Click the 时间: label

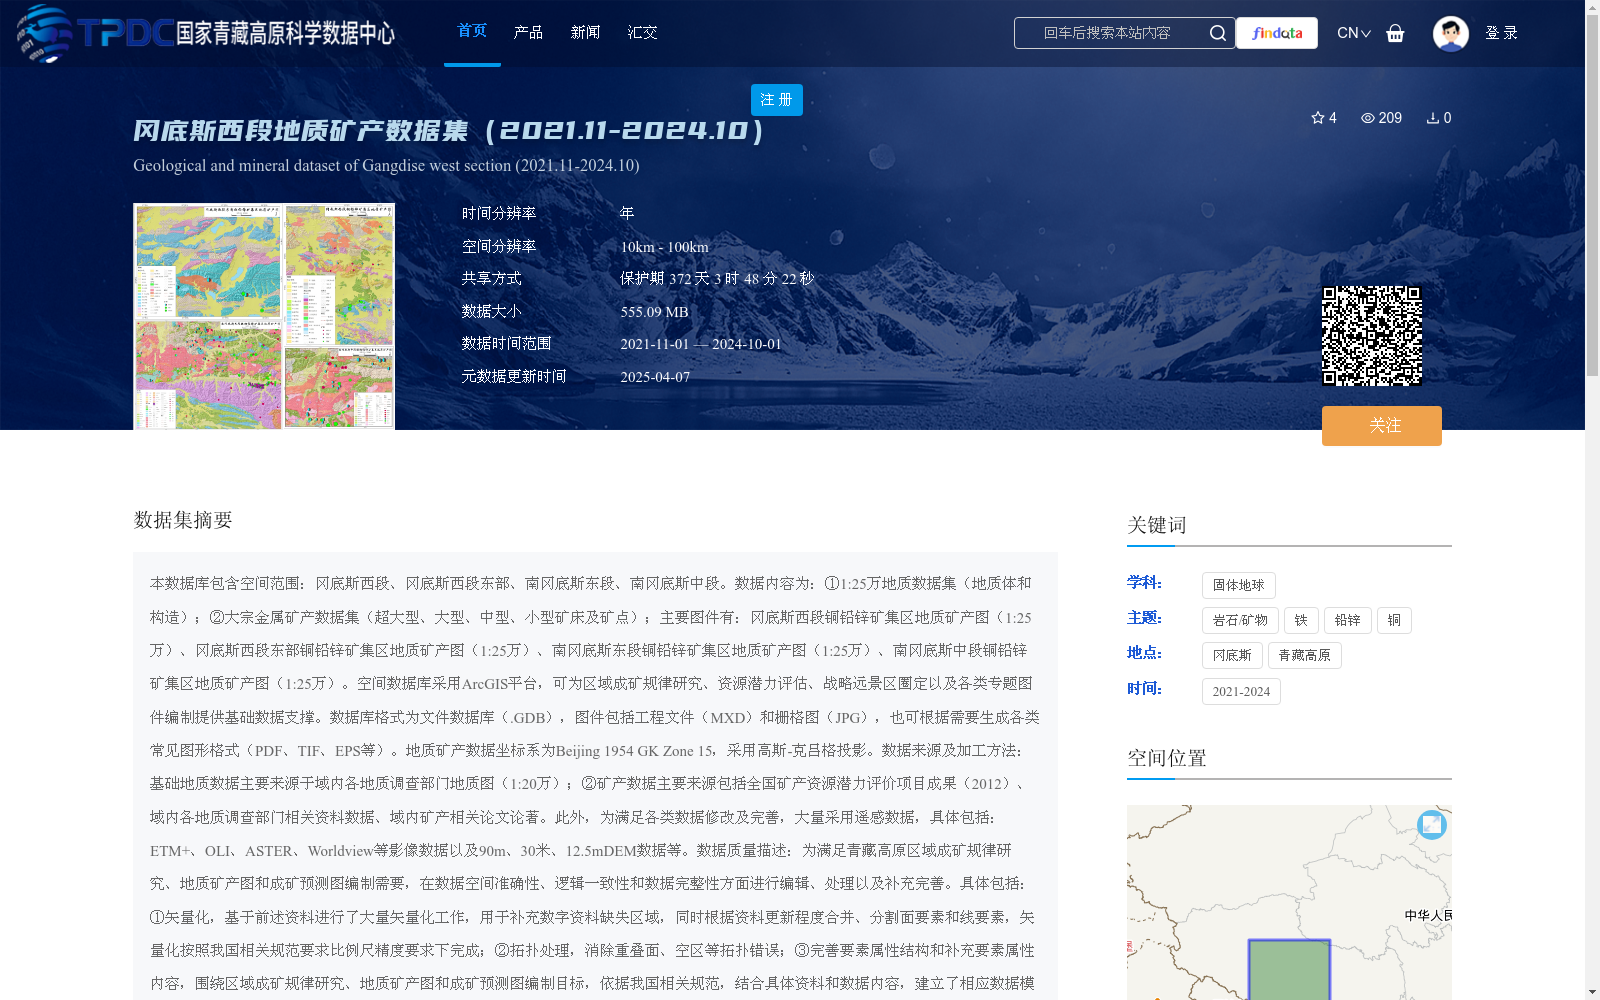1145,689
